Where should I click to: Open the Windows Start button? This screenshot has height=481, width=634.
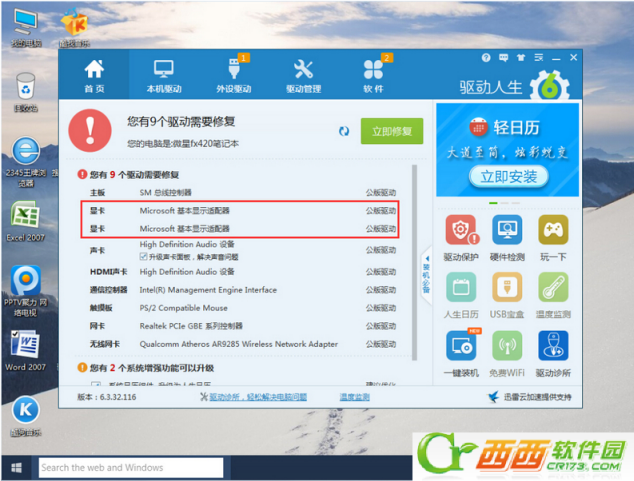coord(16,468)
